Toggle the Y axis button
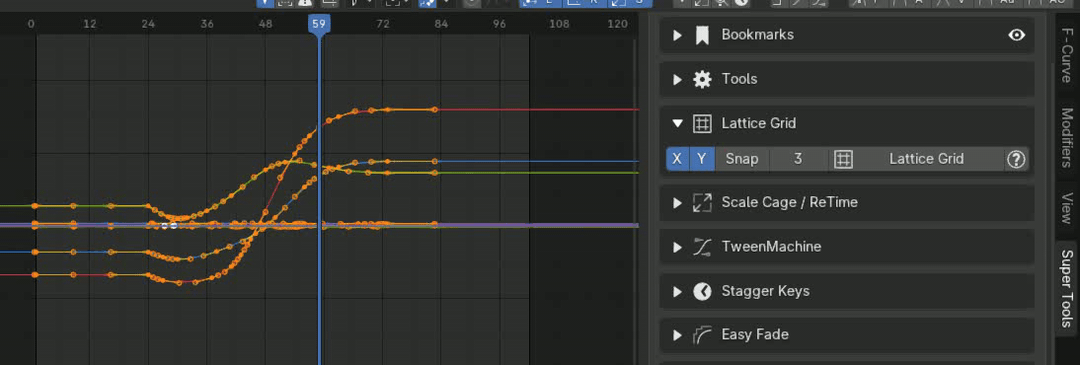Screen dimensions: 1080x365 coord(702,159)
